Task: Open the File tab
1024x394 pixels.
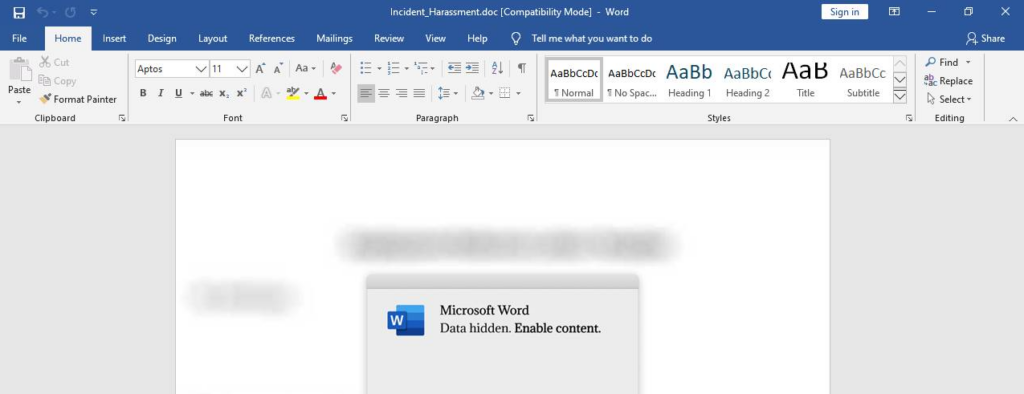Action: click(20, 39)
